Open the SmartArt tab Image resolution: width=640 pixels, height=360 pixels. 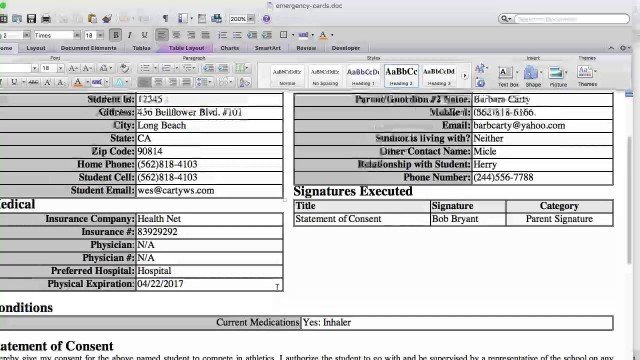pyautogui.click(x=268, y=48)
